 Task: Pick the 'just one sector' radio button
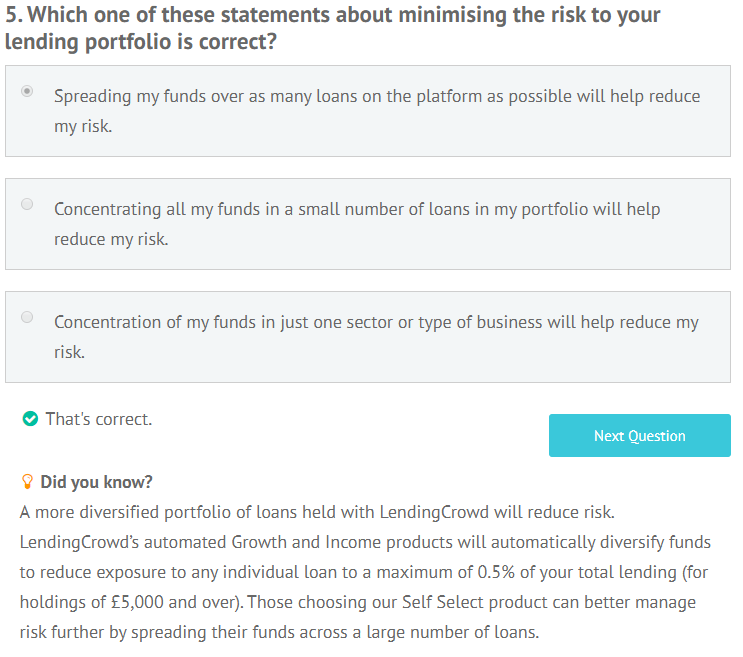(27, 317)
